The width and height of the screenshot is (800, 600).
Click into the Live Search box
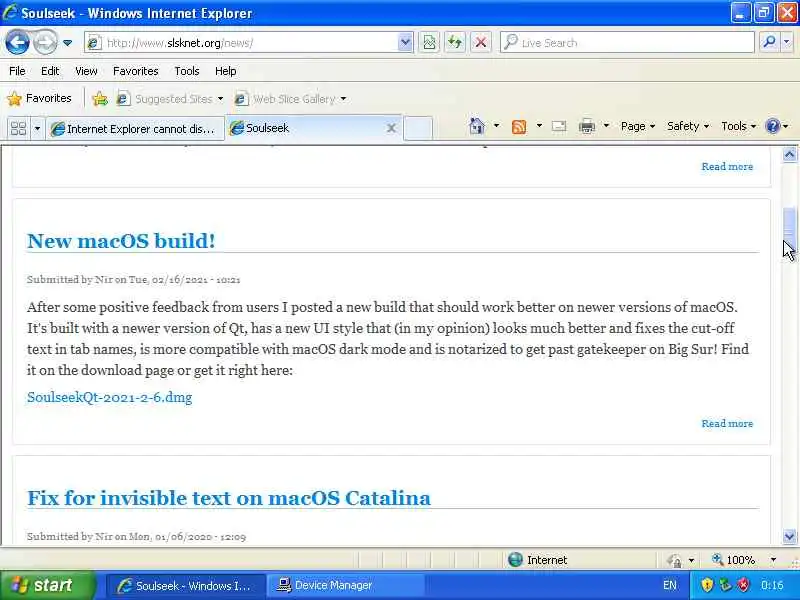[x=628, y=43]
